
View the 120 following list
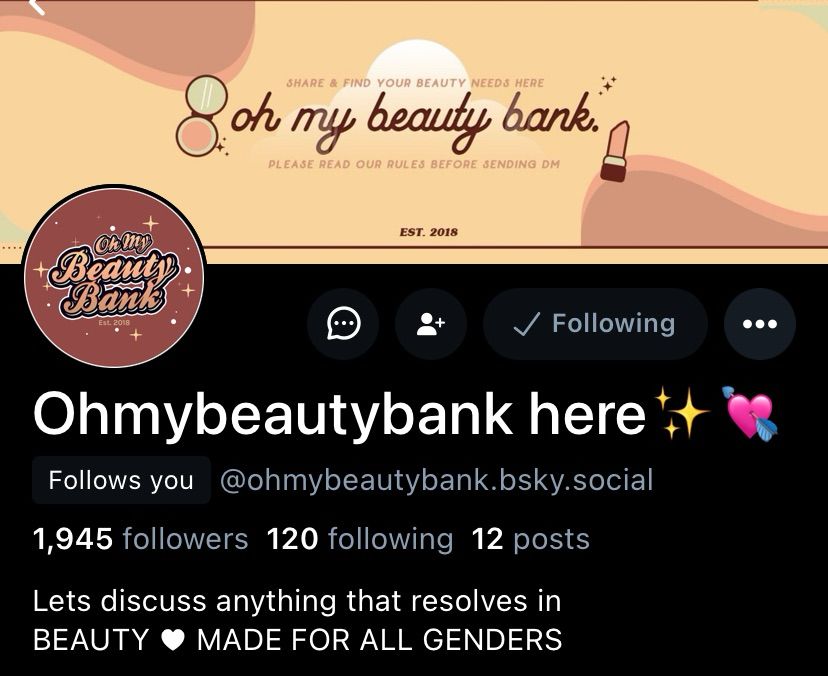click(360, 539)
